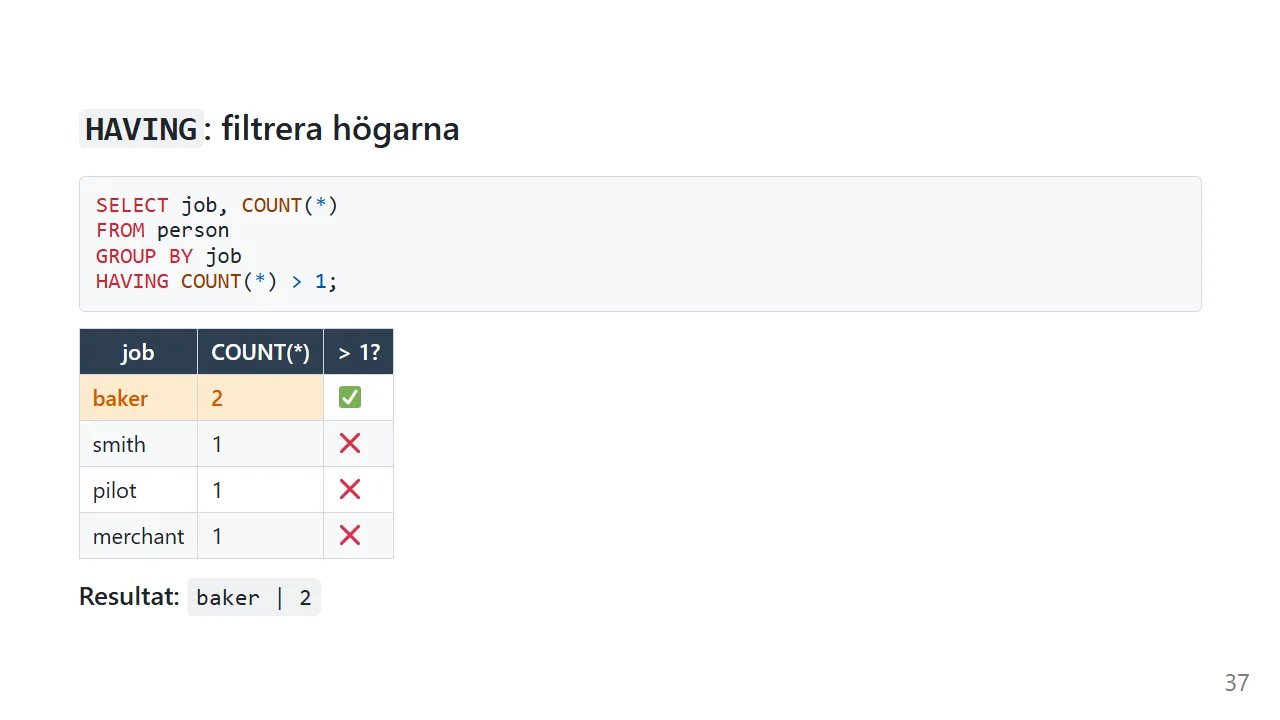
Task: Click the HAVING keyword in the SQL query
Action: point(132,281)
